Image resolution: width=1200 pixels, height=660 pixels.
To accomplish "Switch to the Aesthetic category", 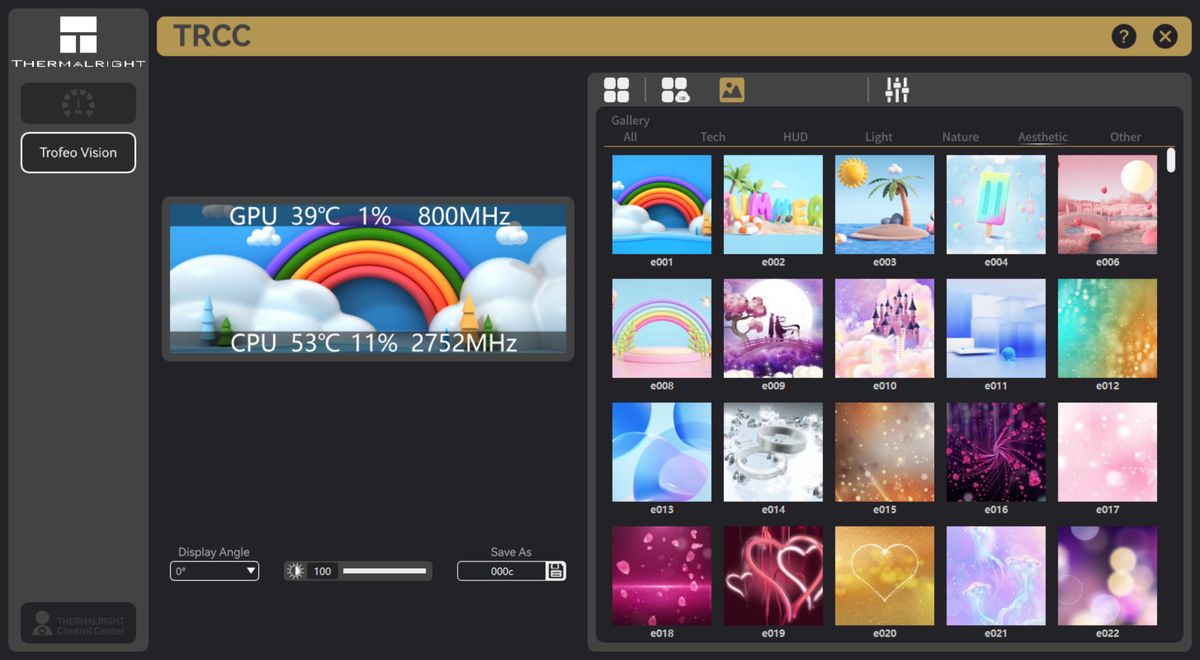I will (1043, 137).
